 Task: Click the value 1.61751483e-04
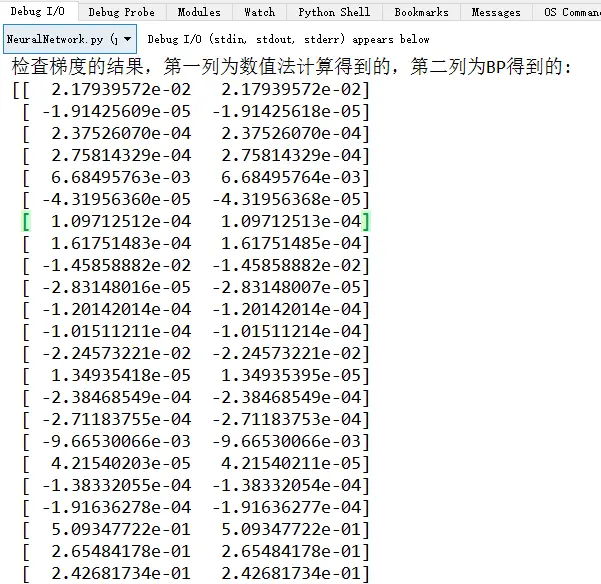pos(121,243)
